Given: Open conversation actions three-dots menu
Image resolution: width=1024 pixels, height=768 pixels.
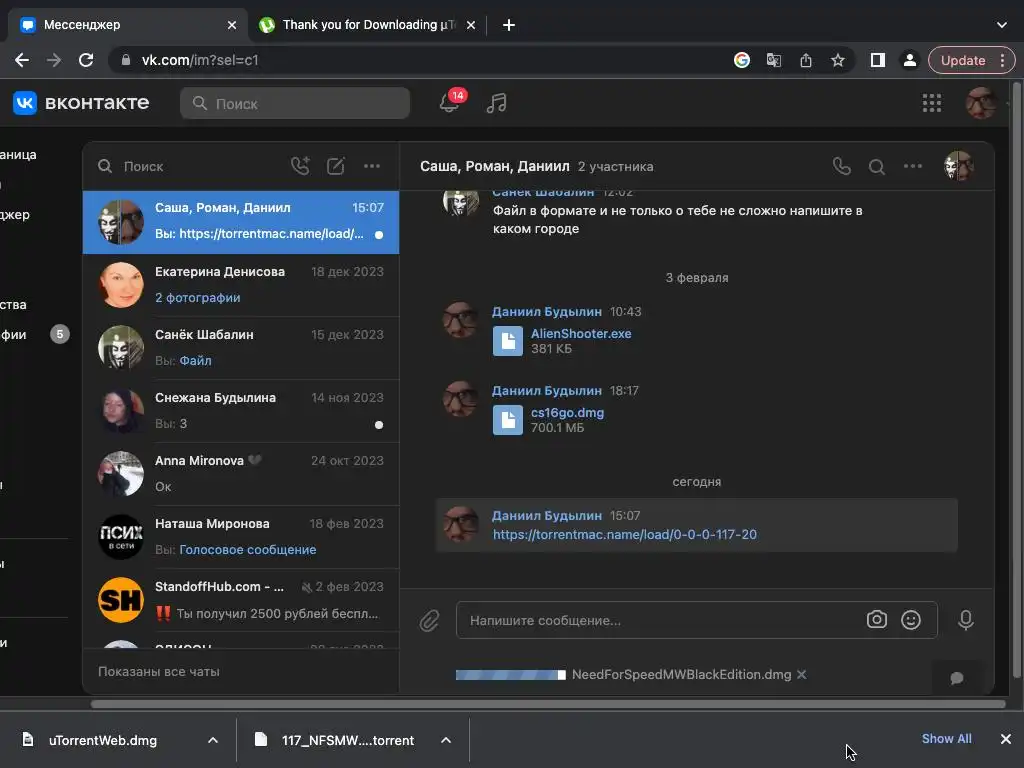Looking at the screenshot, I should (912, 167).
